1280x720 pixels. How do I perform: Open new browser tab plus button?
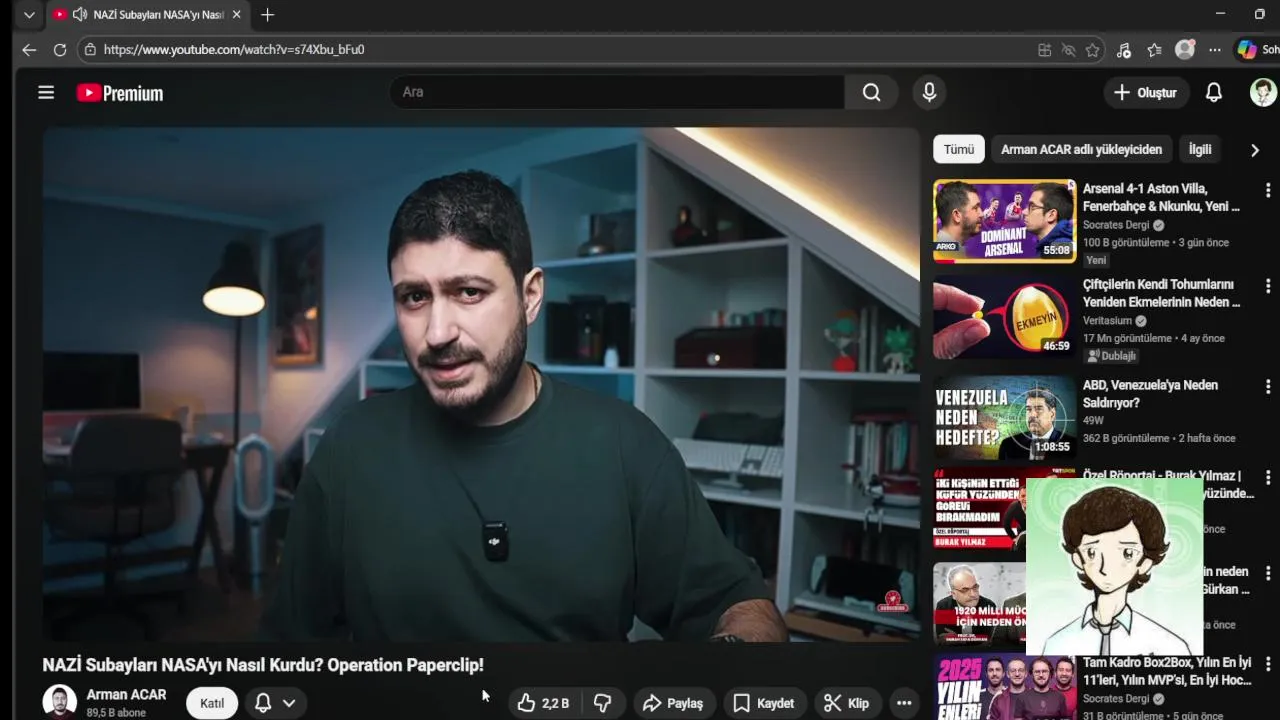[x=267, y=15]
